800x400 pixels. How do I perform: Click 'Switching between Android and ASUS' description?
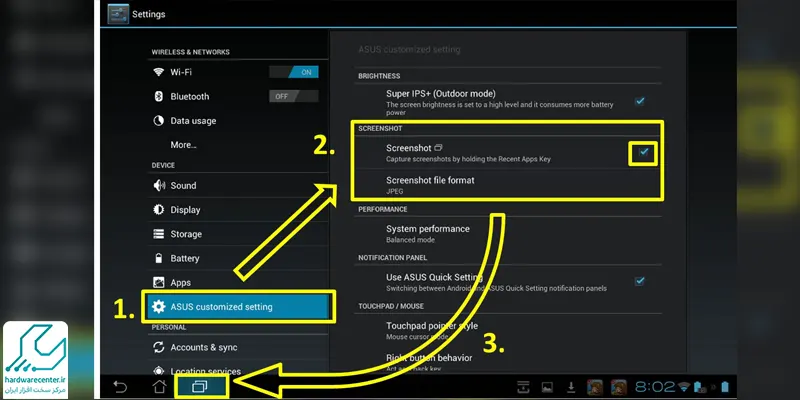pyautogui.click(x=496, y=288)
